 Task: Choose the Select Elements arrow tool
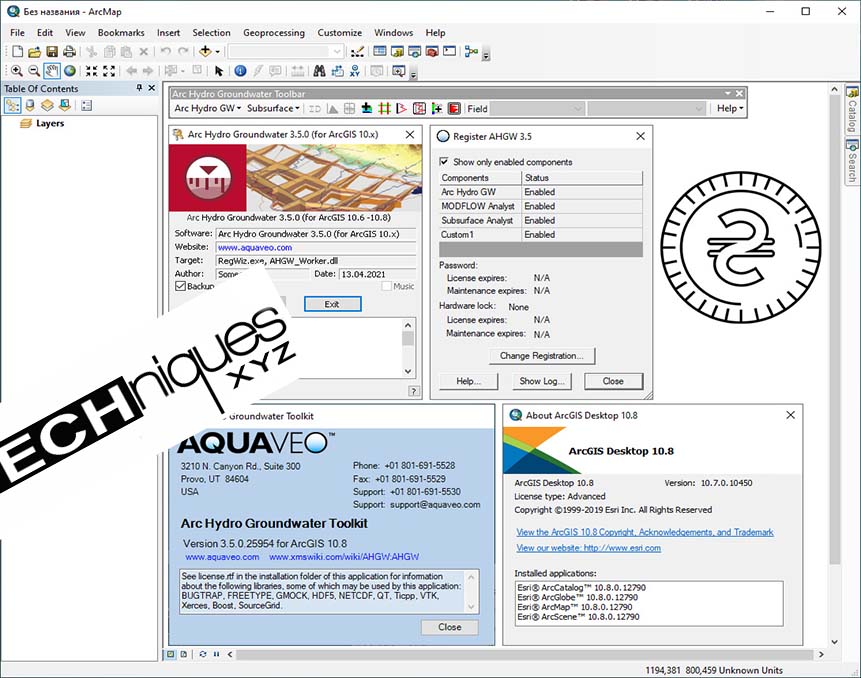tap(219, 71)
